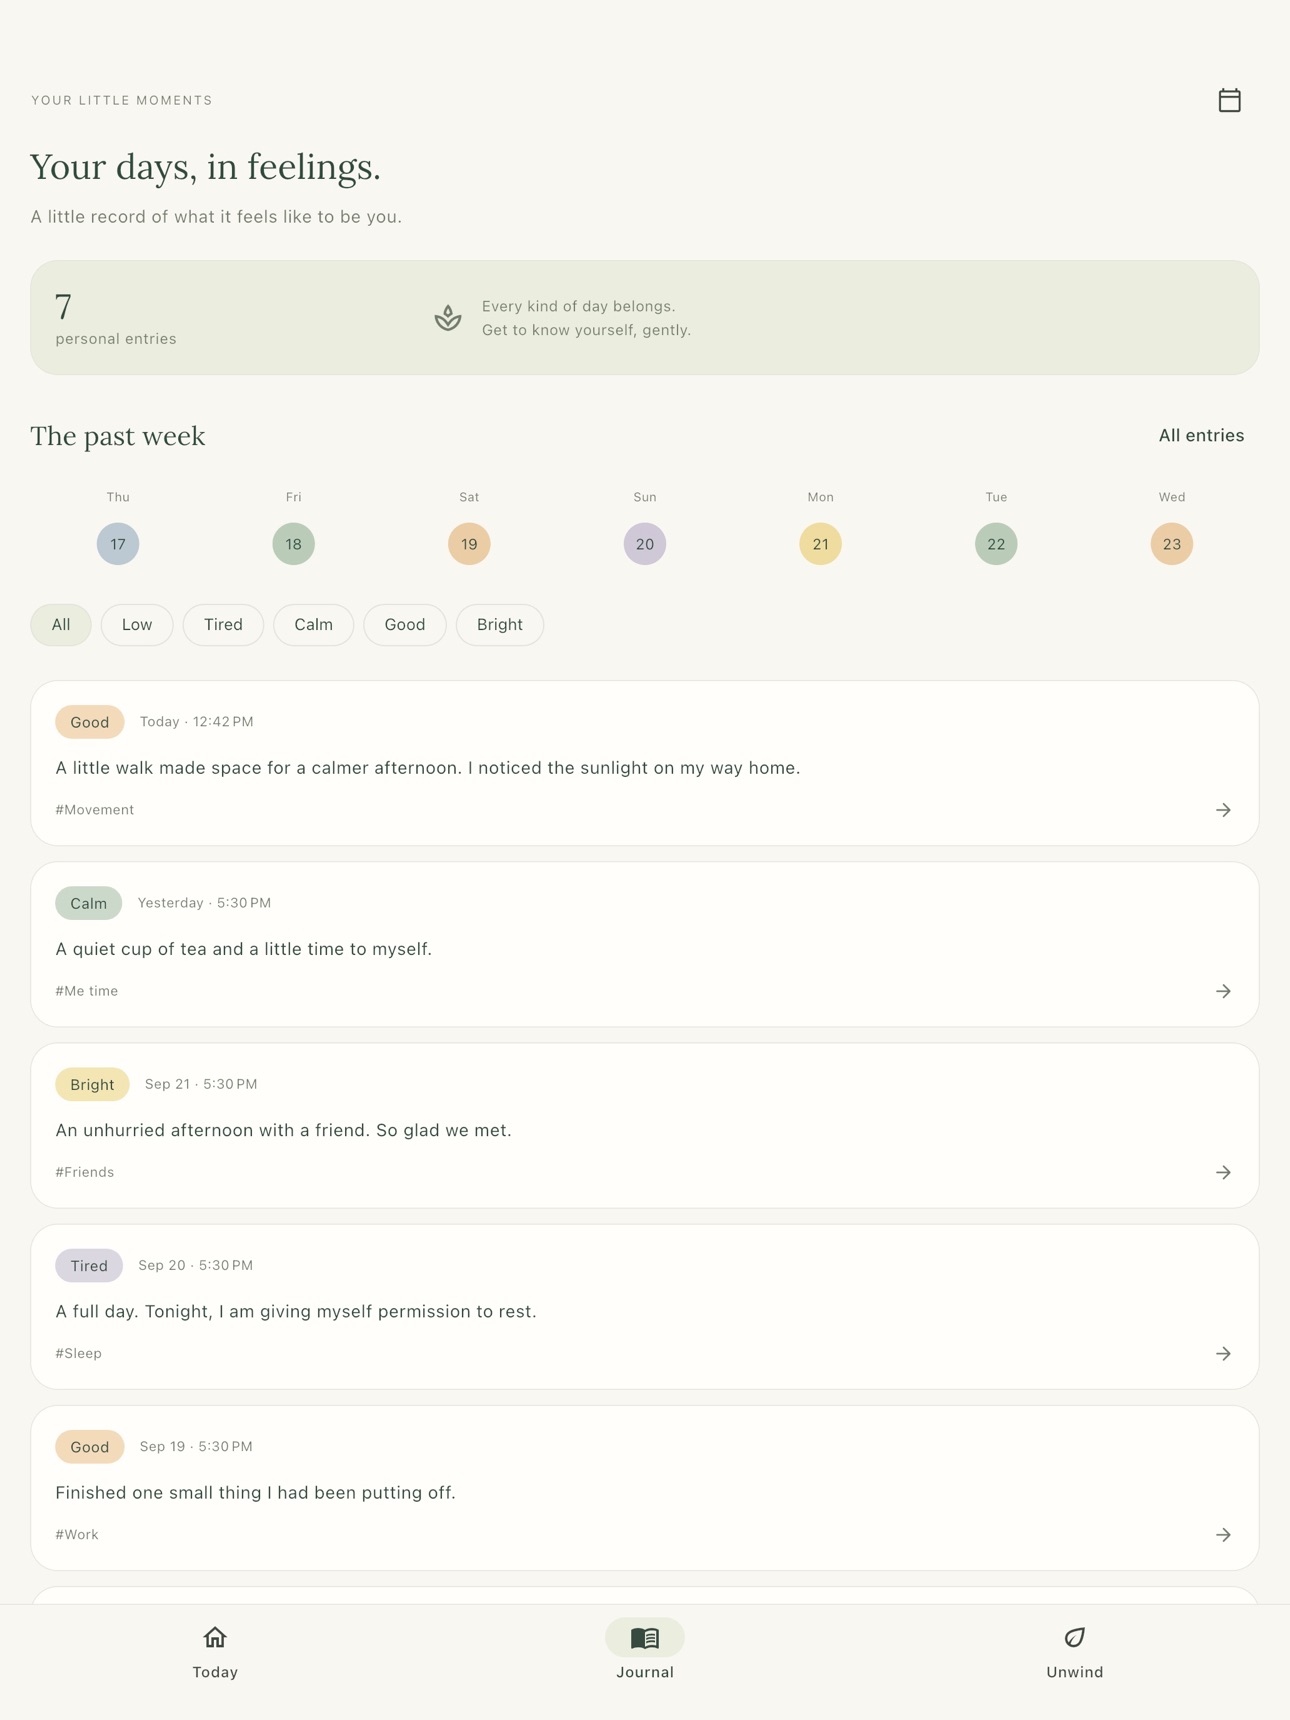Filter entries by Low mood
Image resolution: width=1290 pixels, height=1720 pixels.
137,625
